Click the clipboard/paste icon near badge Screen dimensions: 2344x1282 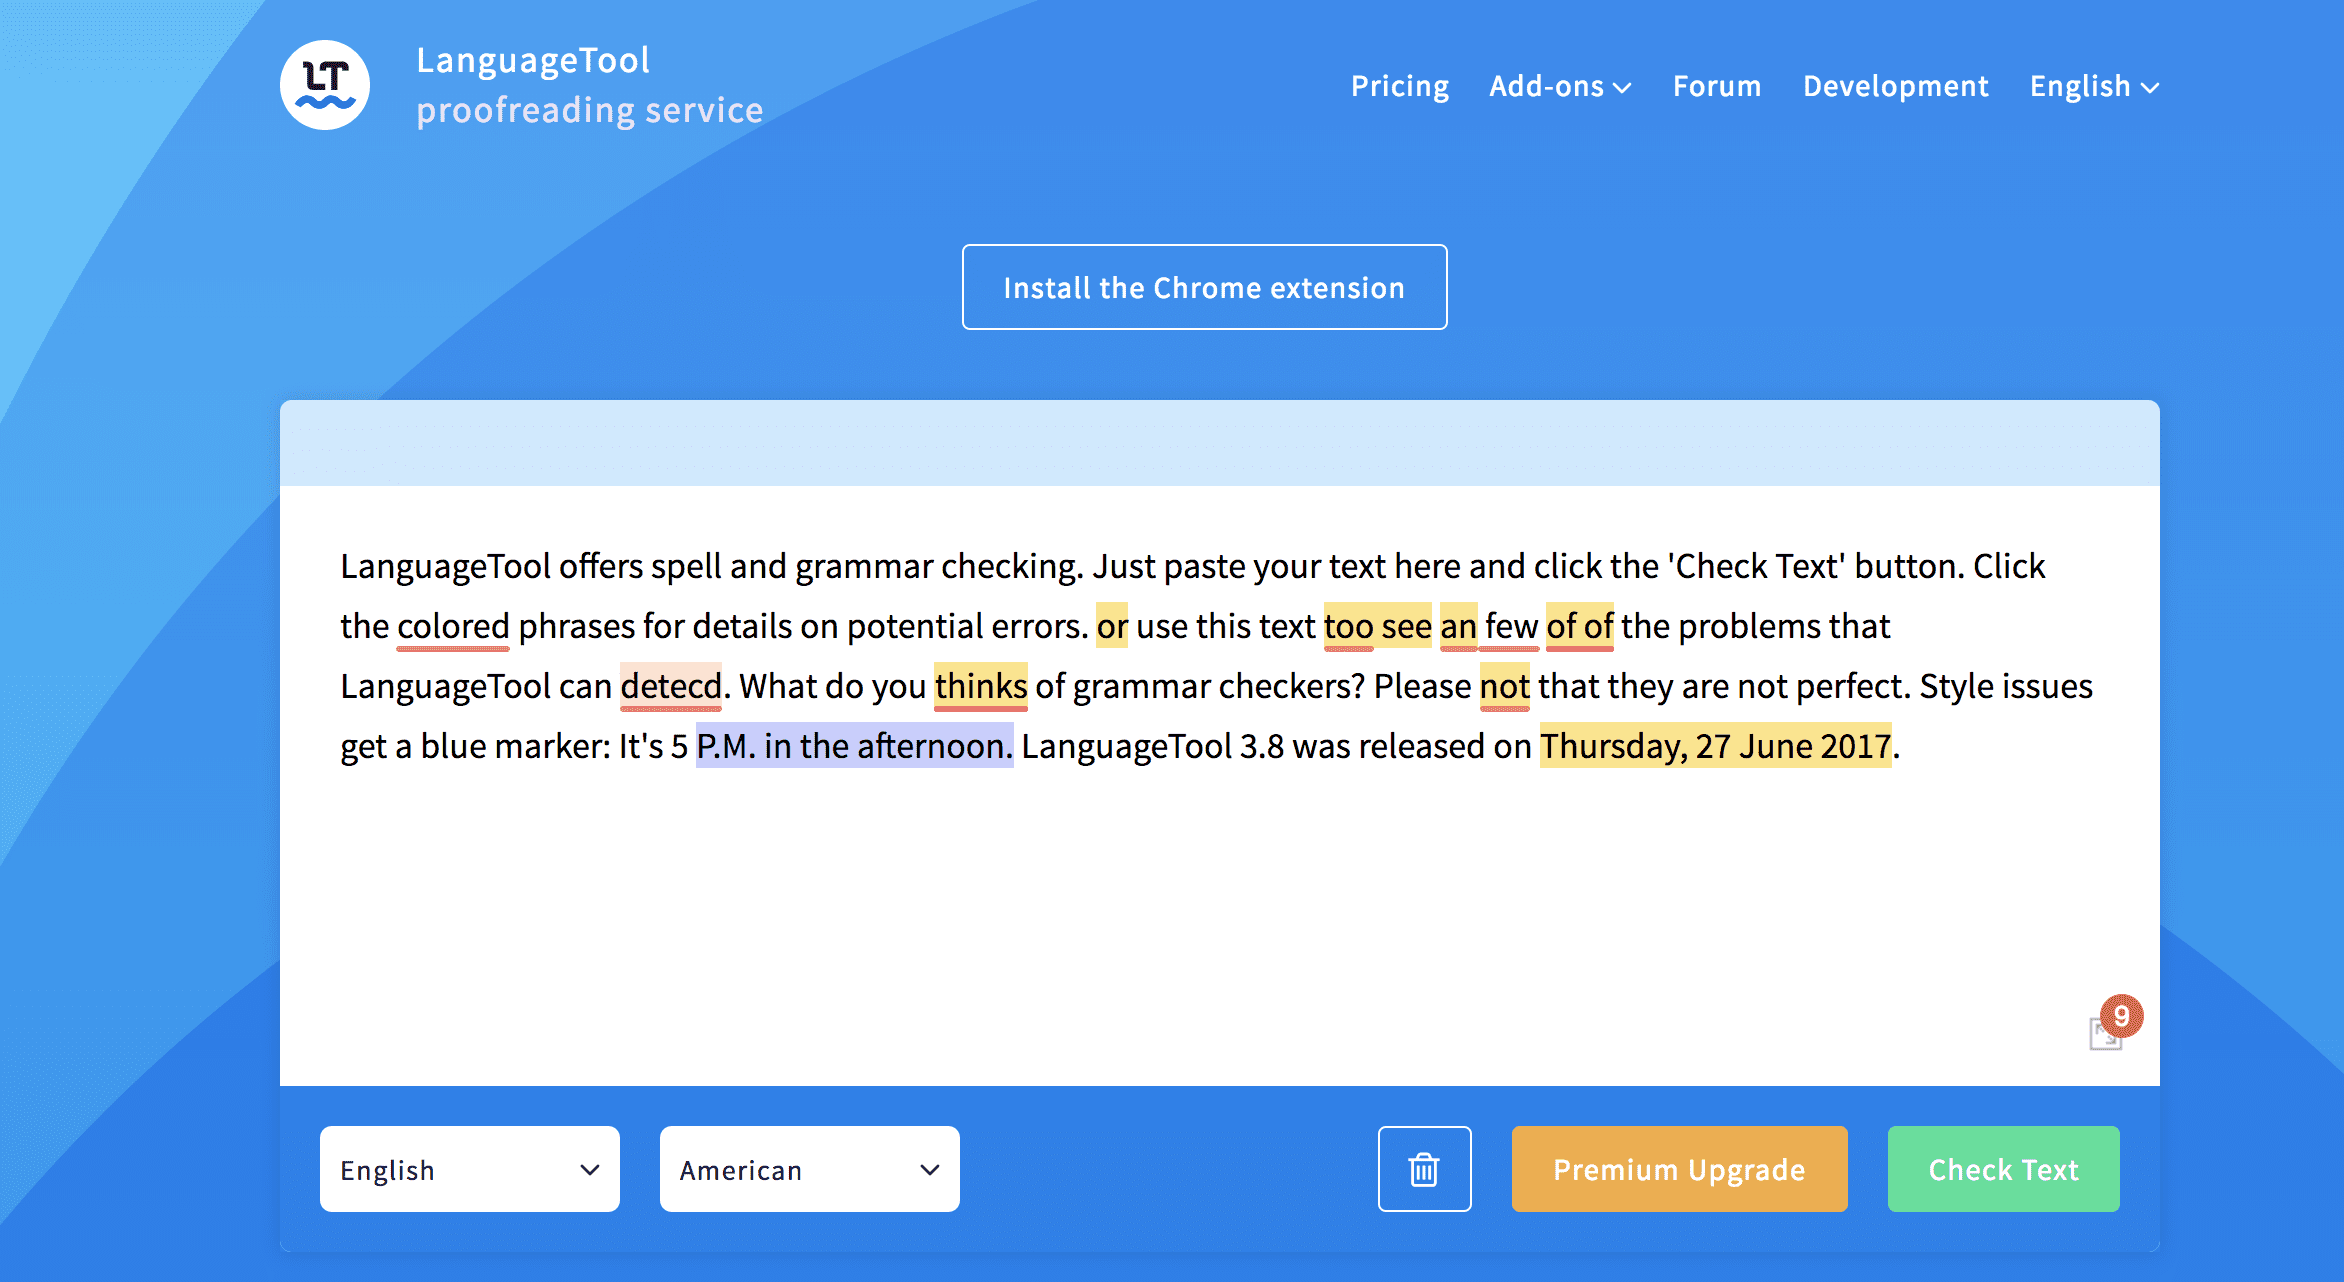(2093, 1040)
